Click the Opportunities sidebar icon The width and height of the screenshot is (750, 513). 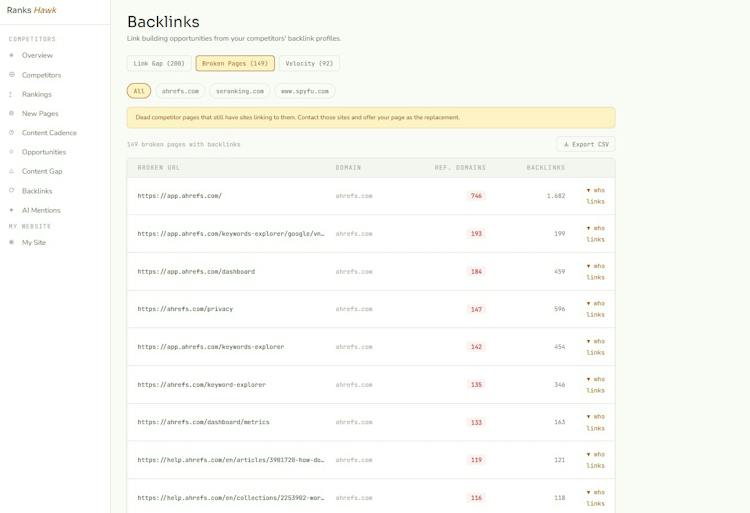(x=11, y=152)
